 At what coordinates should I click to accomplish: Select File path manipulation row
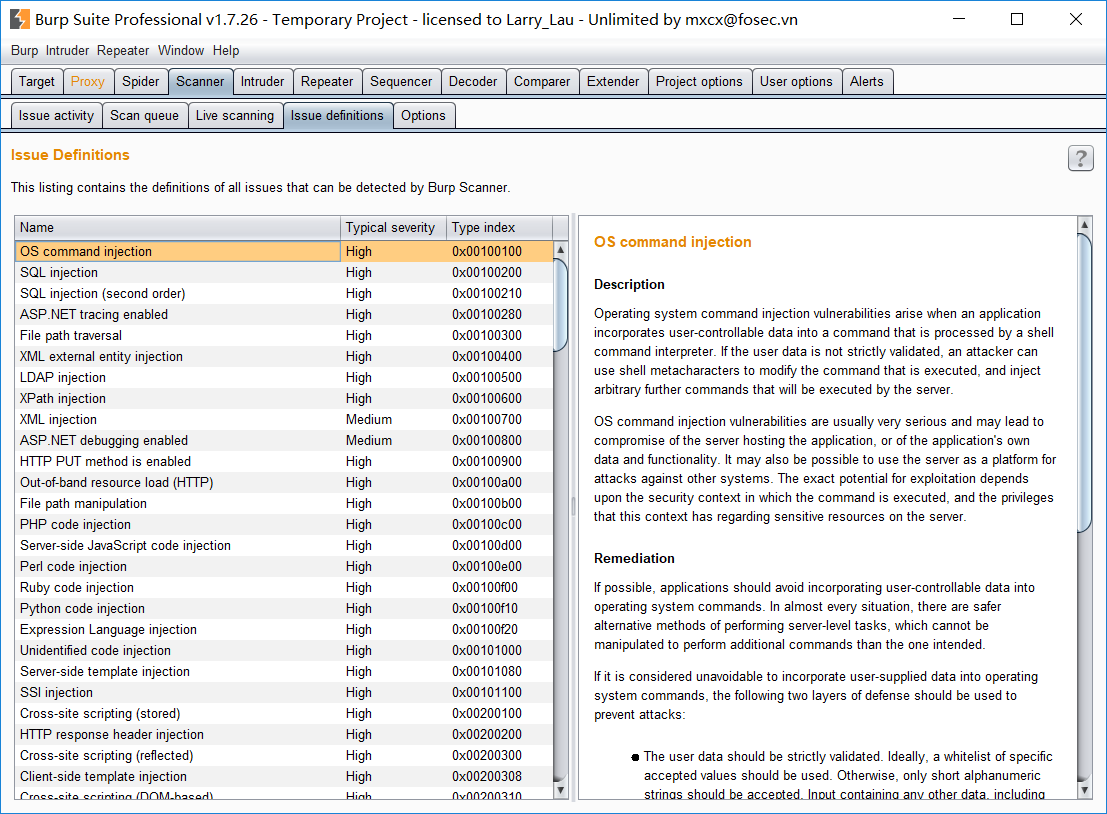[284, 503]
